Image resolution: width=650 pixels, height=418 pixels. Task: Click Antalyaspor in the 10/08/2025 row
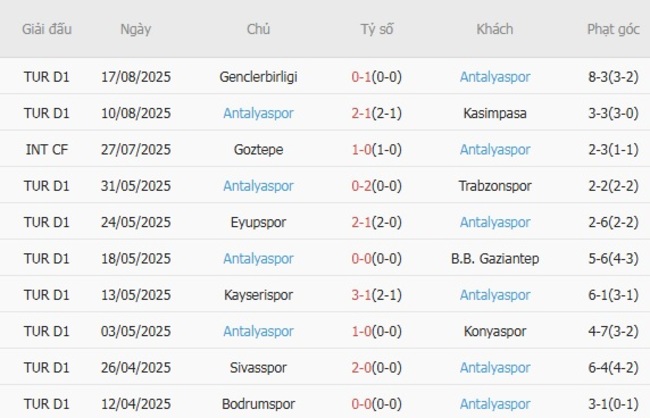pyautogui.click(x=258, y=113)
